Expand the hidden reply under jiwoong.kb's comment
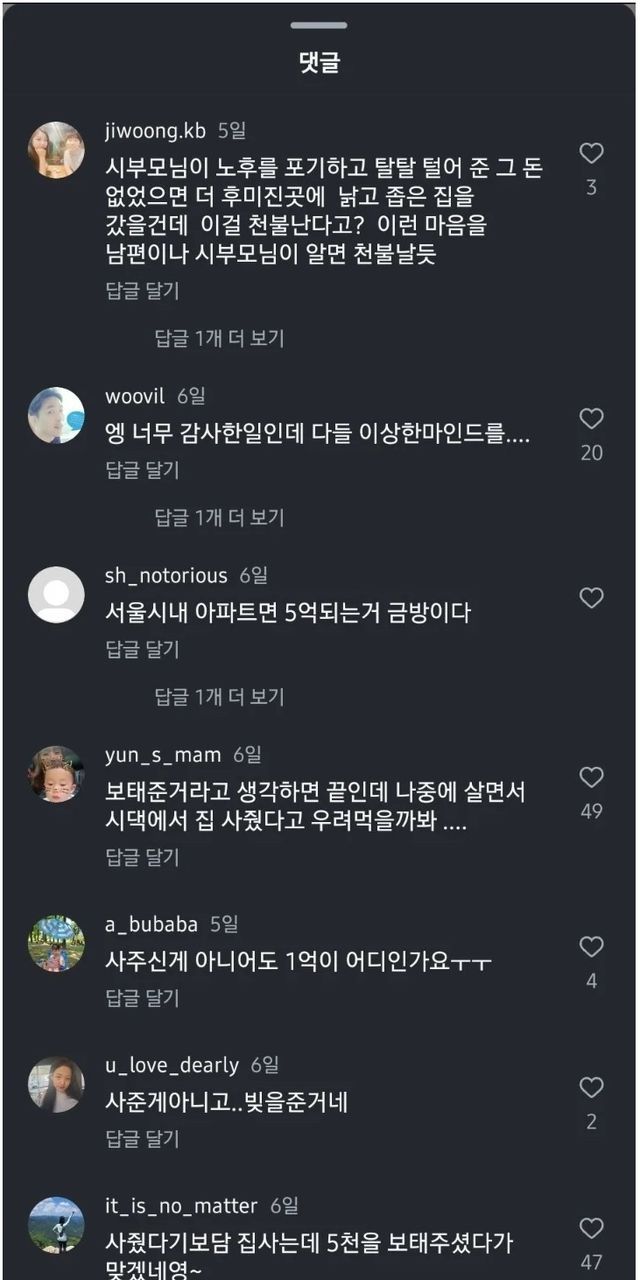640x1280 pixels. pos(219,338)
